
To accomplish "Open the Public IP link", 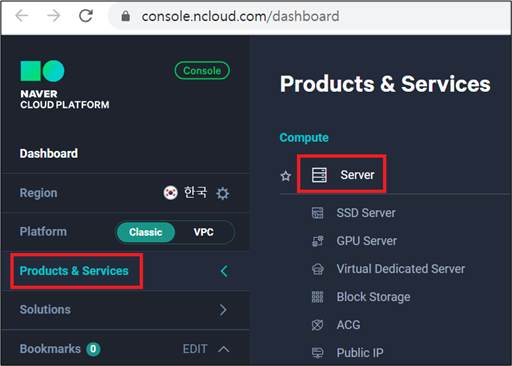I will click(x=360, y=353).
